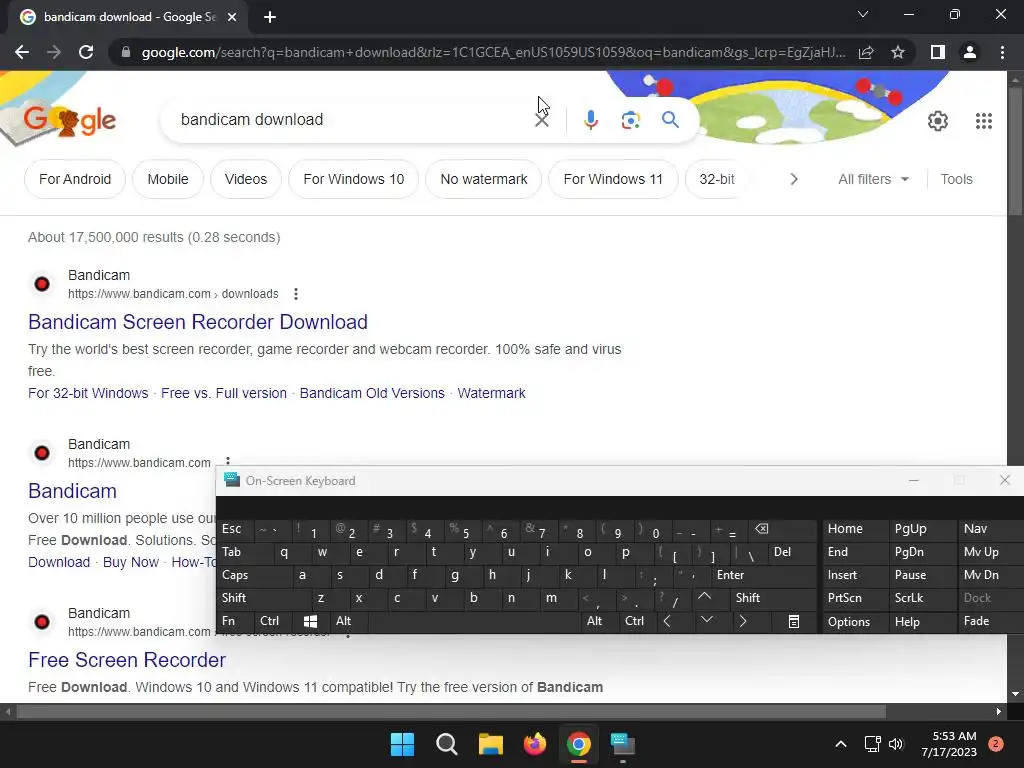Show hidden tray icons chevron

tap(841, 744)
